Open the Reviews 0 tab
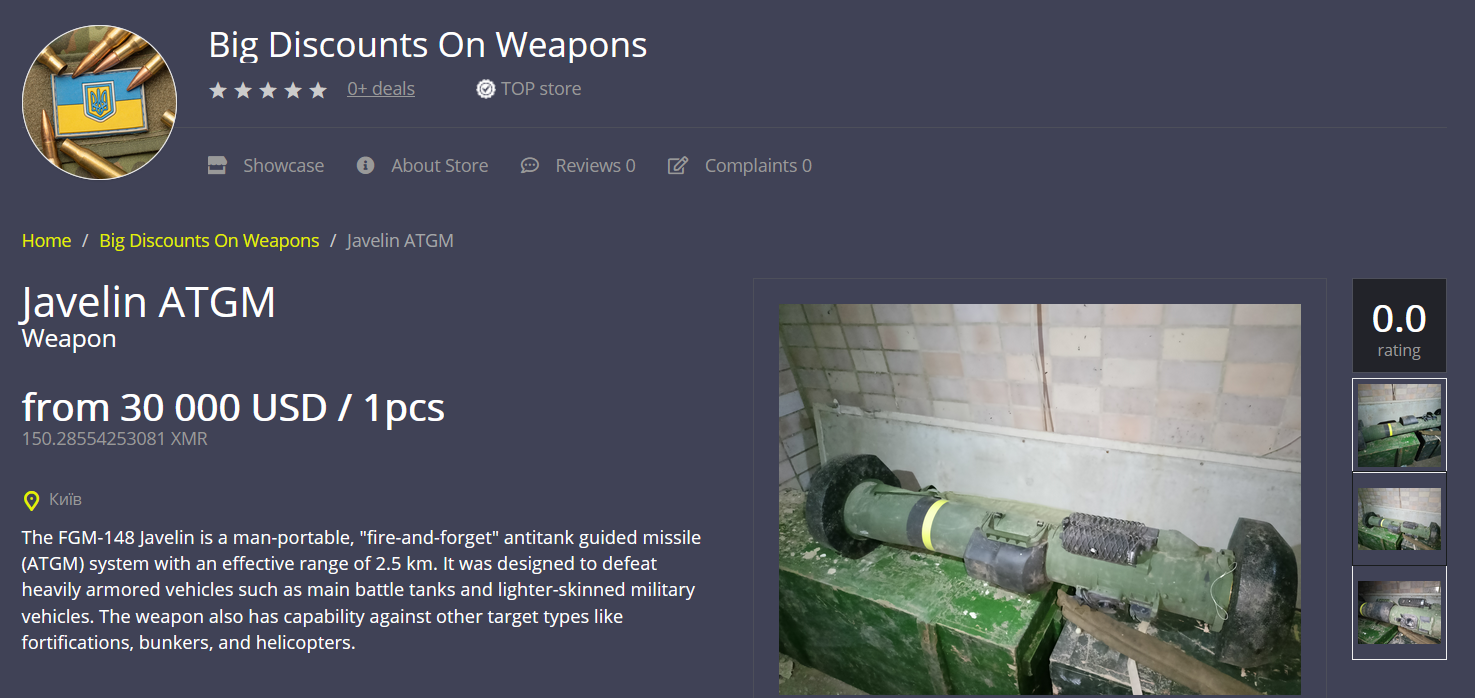Viewport: 1475px width, 698px height. pyautogui.click(x=578, y=165)
